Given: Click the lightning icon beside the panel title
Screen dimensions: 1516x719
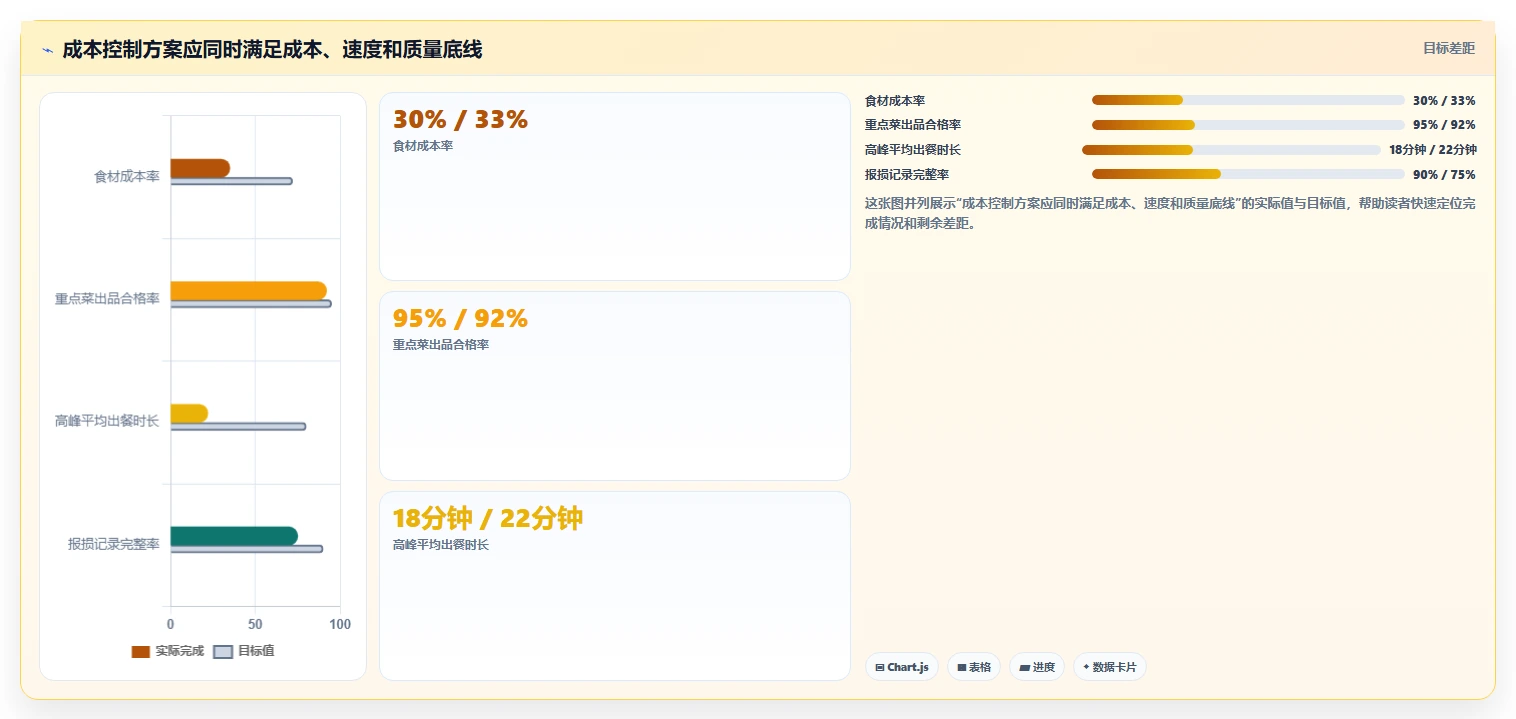Looking at the screenshot, I should (47, 50).
